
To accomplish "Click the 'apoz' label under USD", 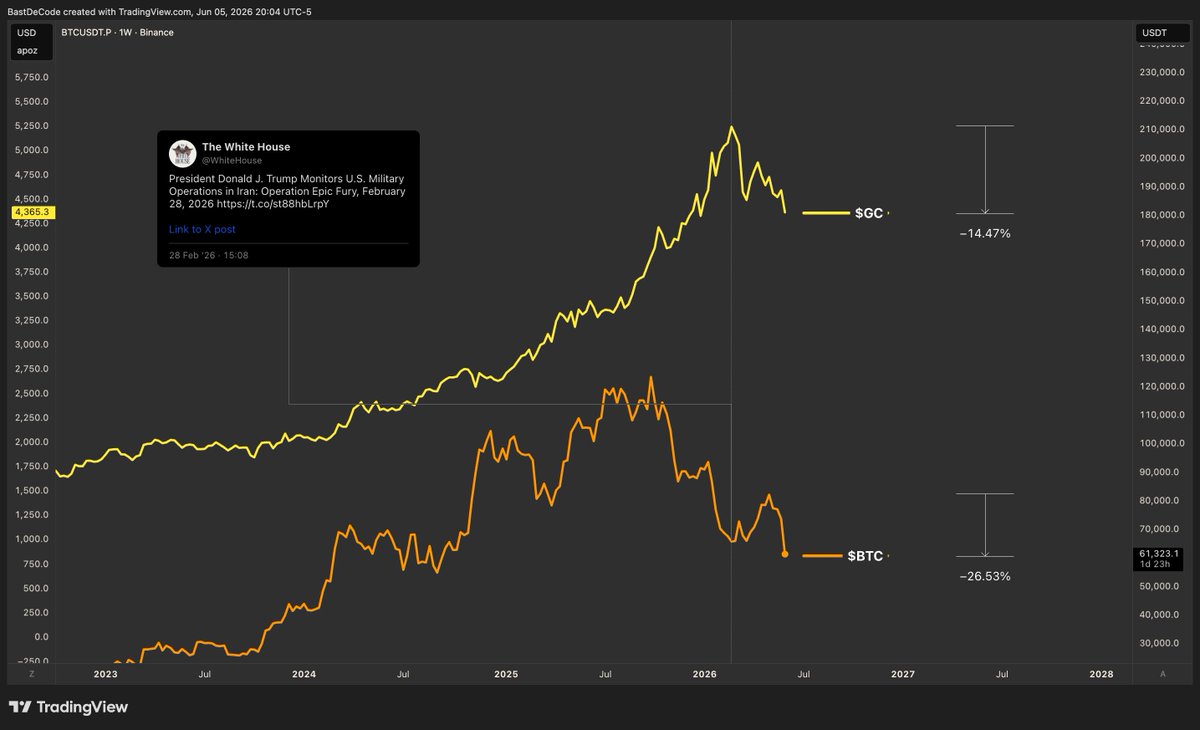I will coord(27,50).
